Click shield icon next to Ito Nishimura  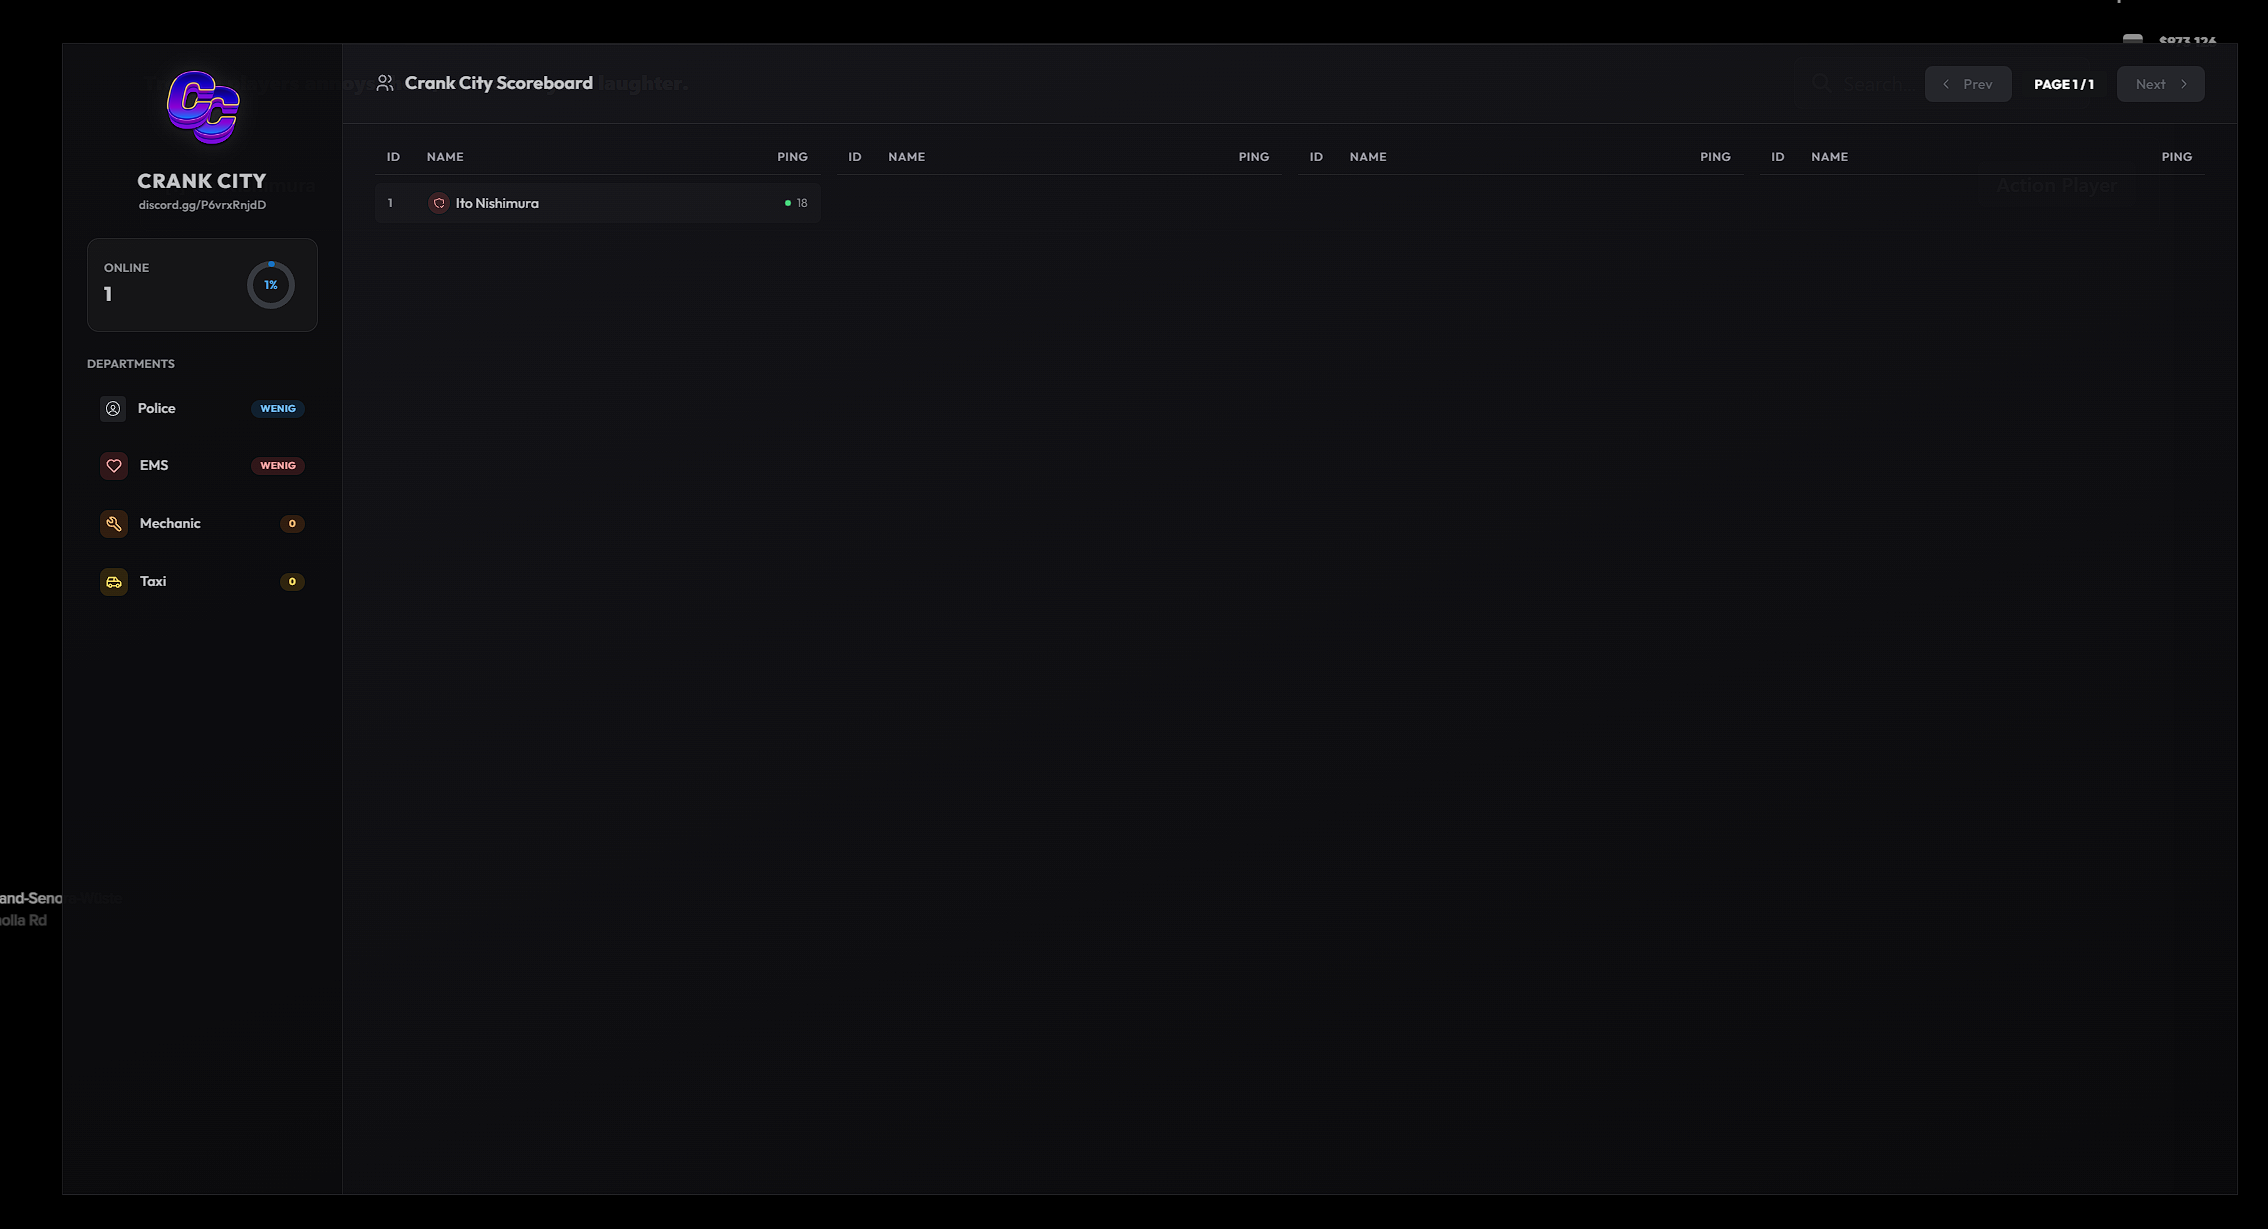tap(438, 203)
